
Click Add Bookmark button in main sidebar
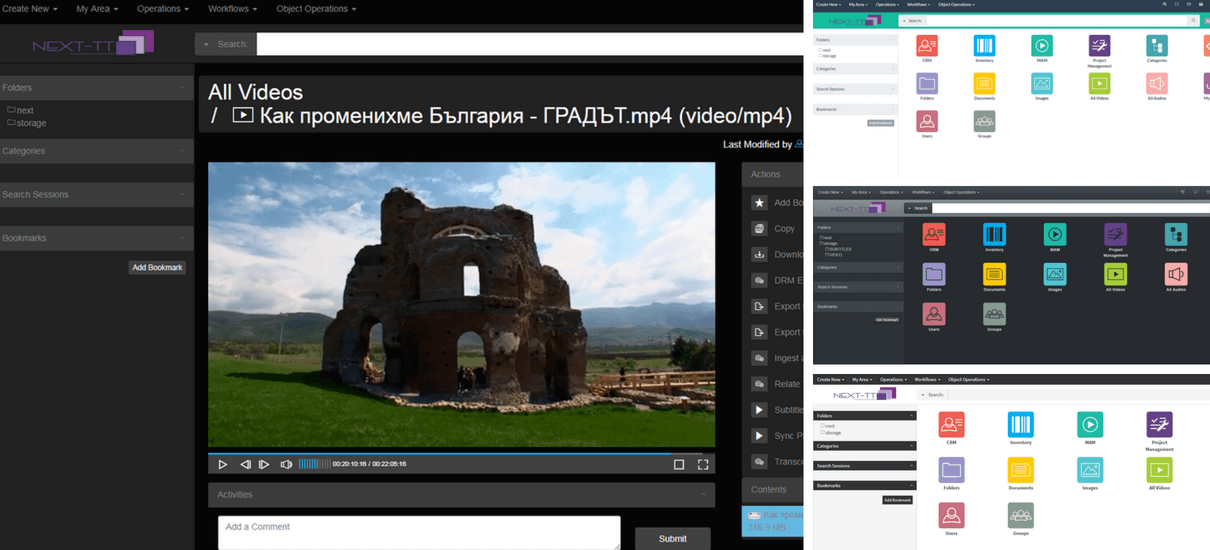click(158, 268)
